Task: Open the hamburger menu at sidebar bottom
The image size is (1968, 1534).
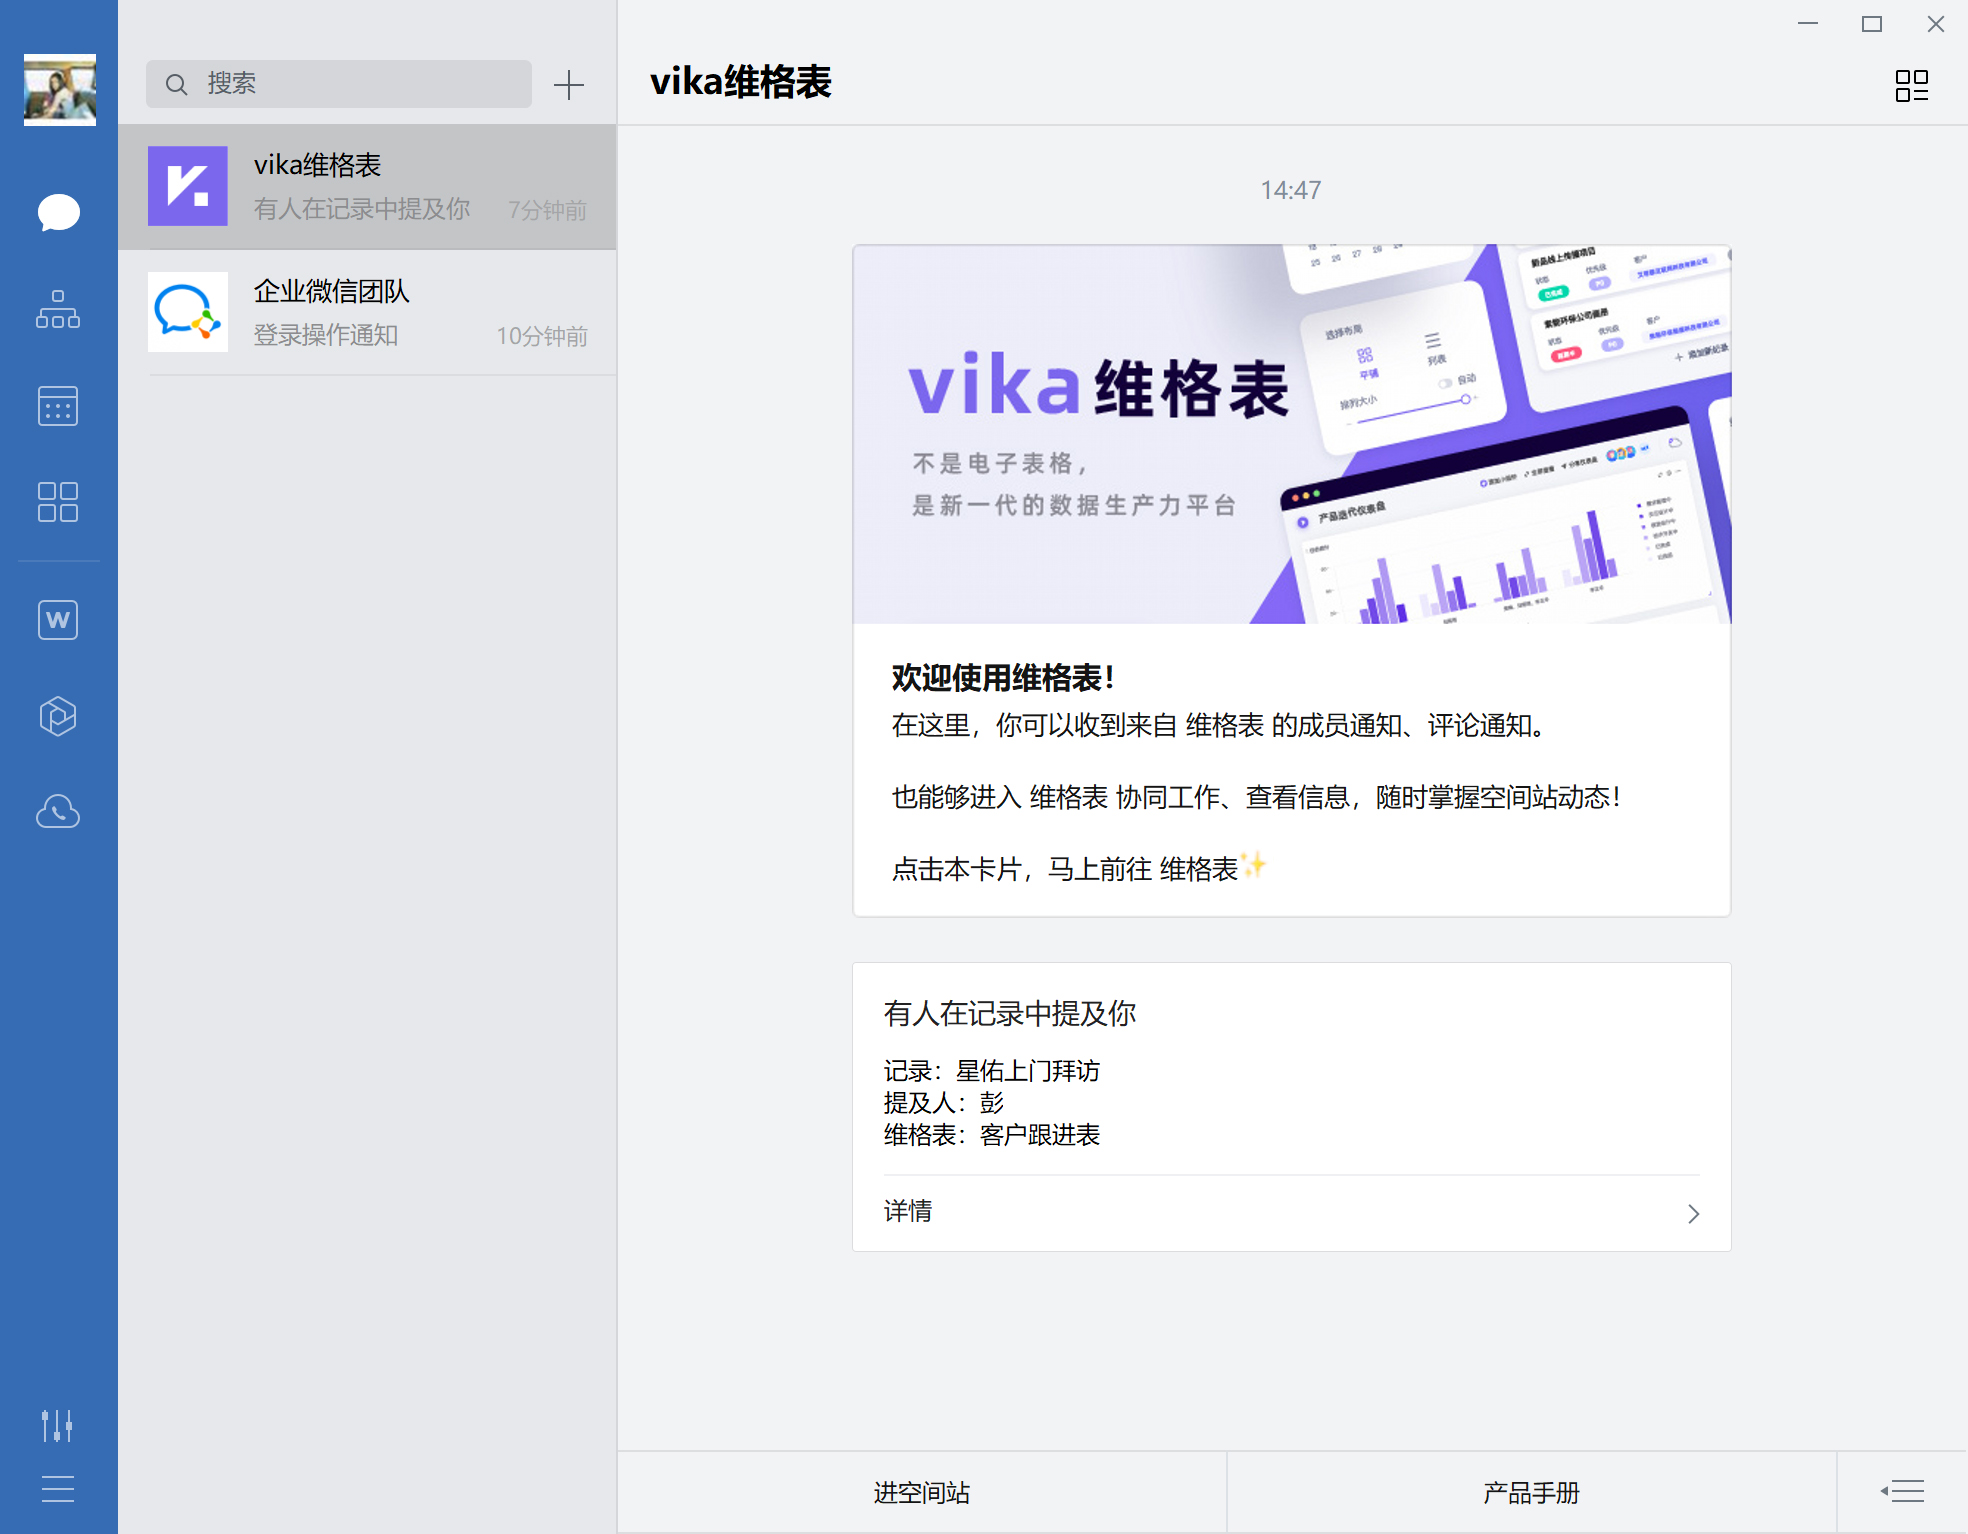Action: 57,1489
